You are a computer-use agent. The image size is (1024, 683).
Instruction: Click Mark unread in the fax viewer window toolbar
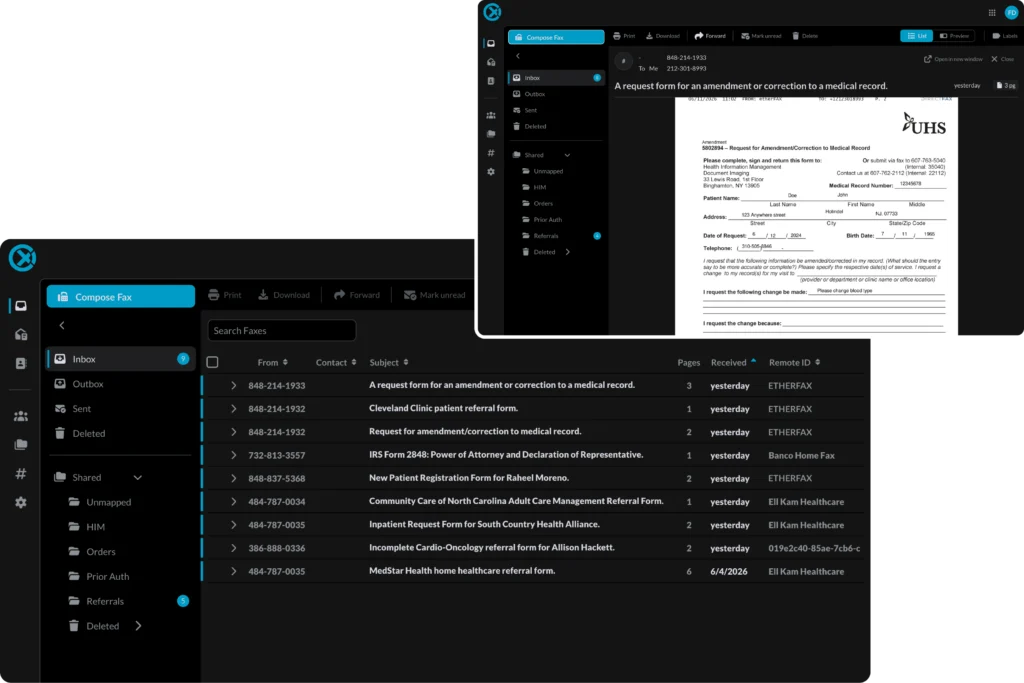(x=761, y=36)
